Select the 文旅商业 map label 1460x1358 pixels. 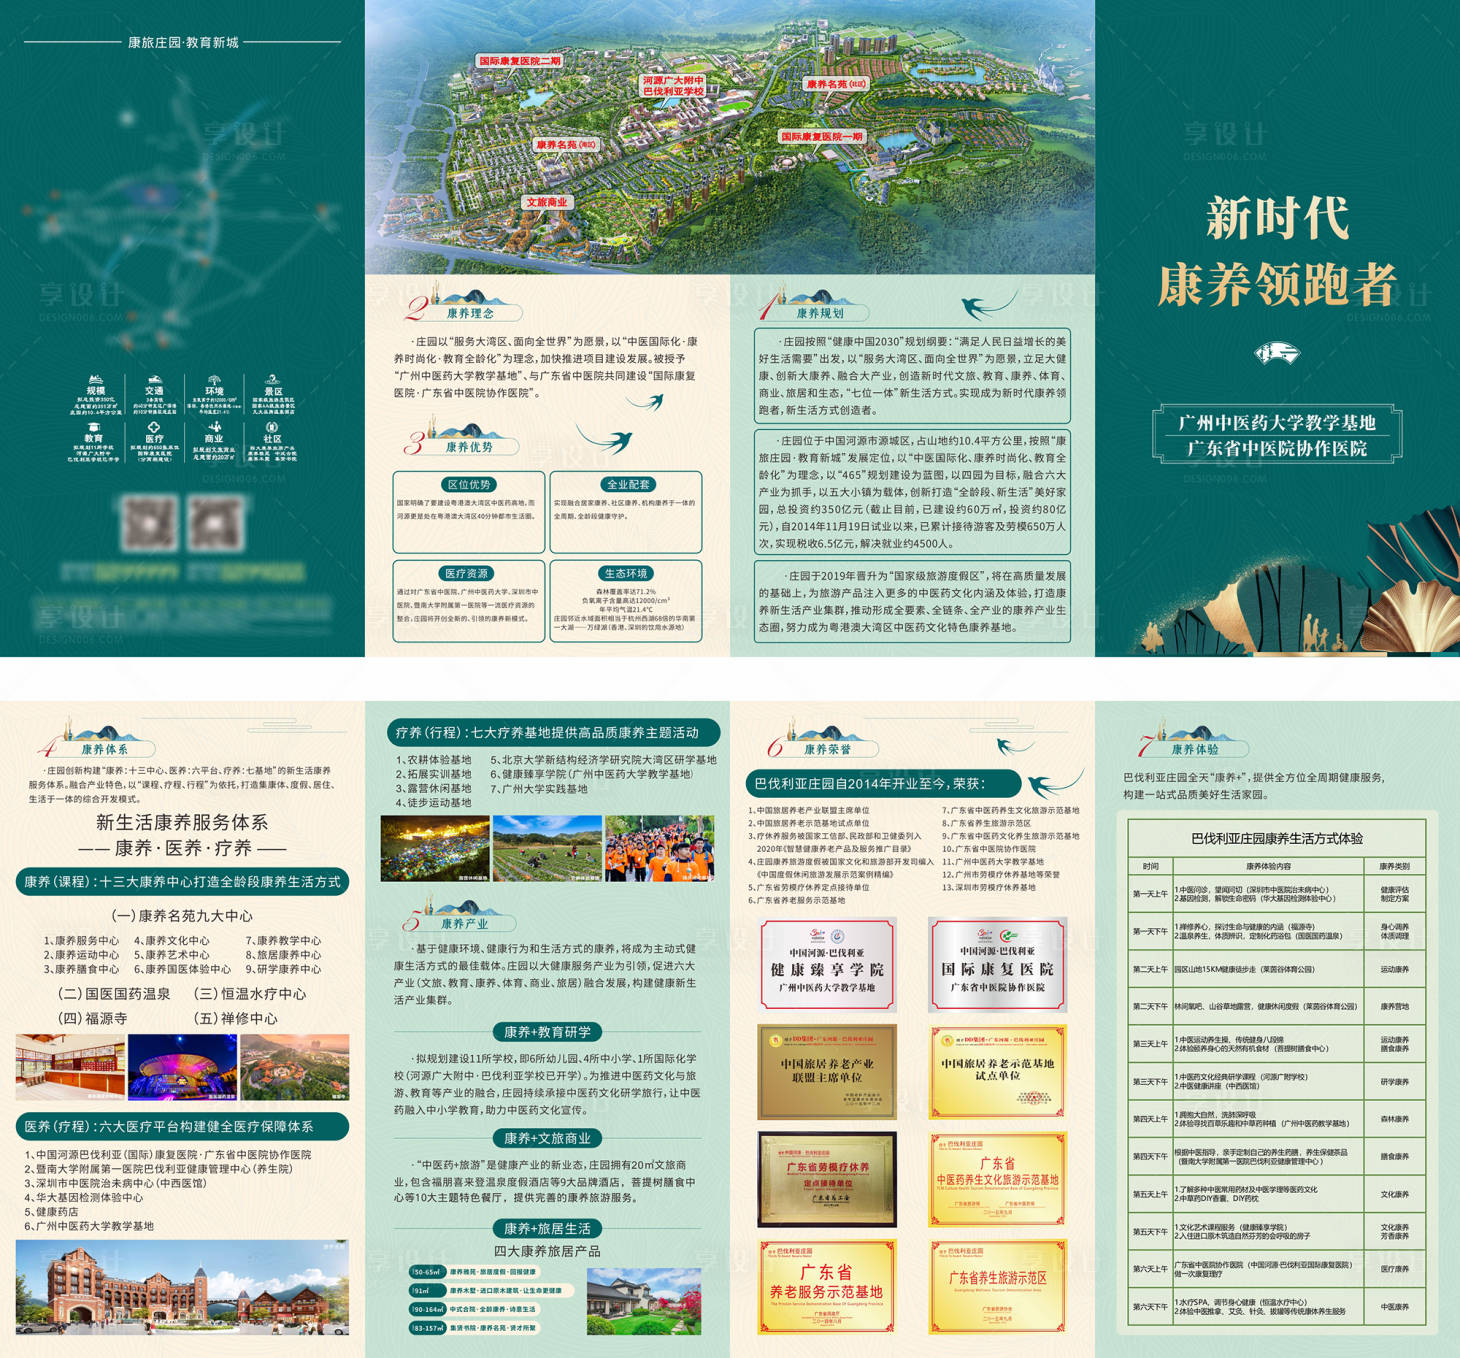(x=547, y=202)
